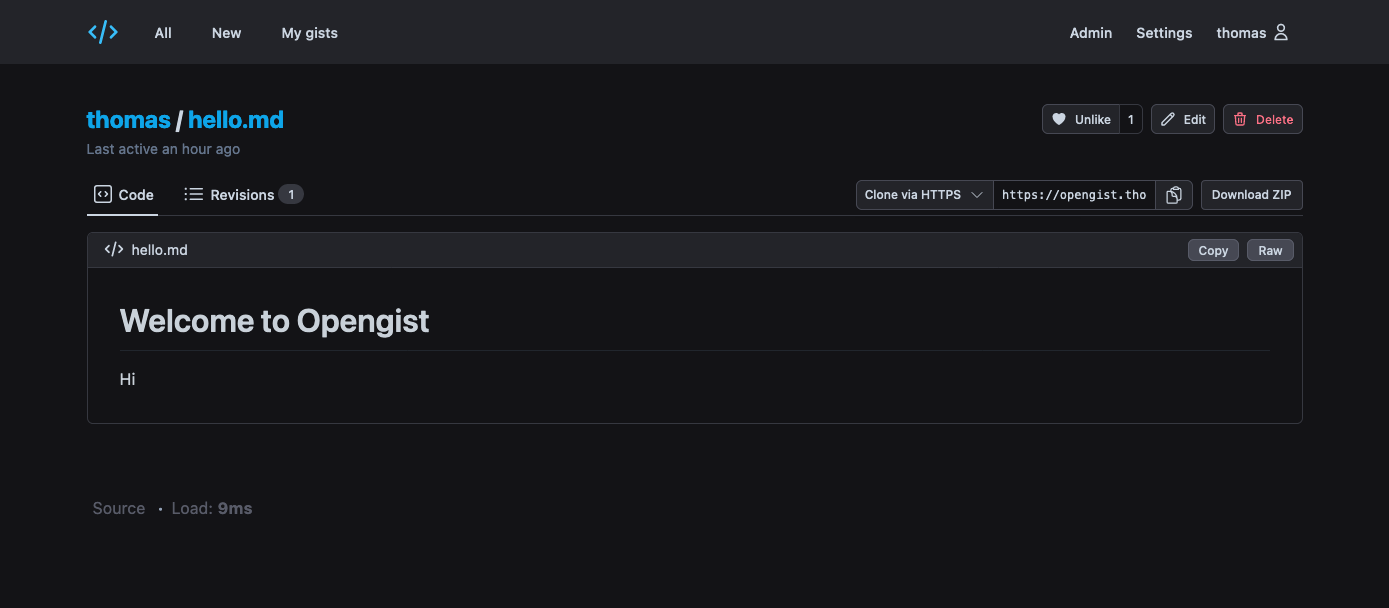
Task: Switch to the Code tab
Action: coord(124,195)
